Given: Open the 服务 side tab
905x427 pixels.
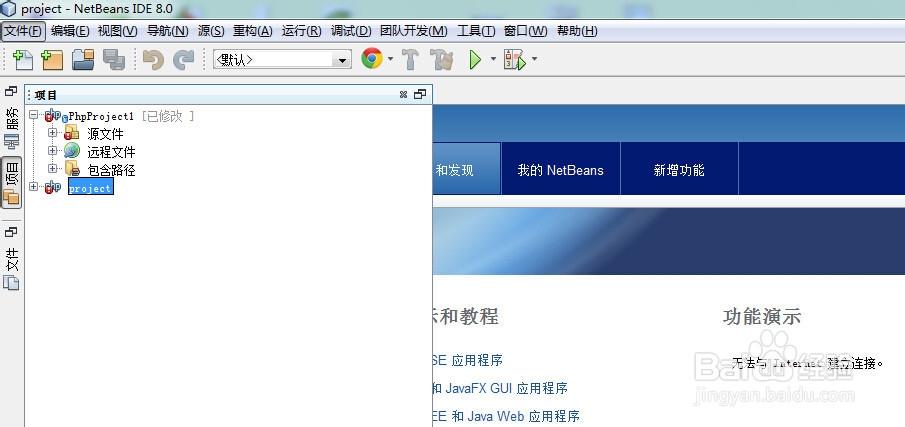Looking at the screenshot, I should 12,129.
